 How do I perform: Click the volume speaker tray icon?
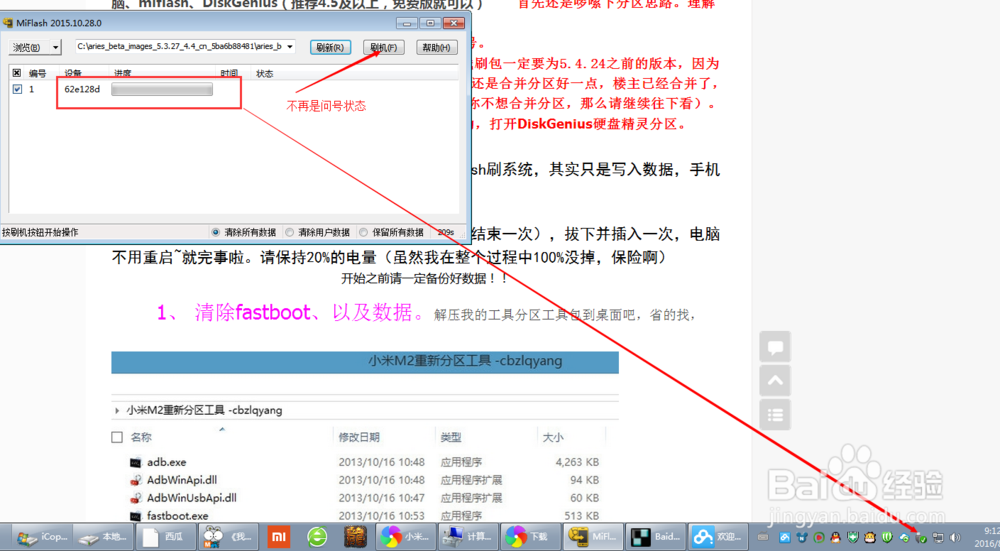[955, 538]
